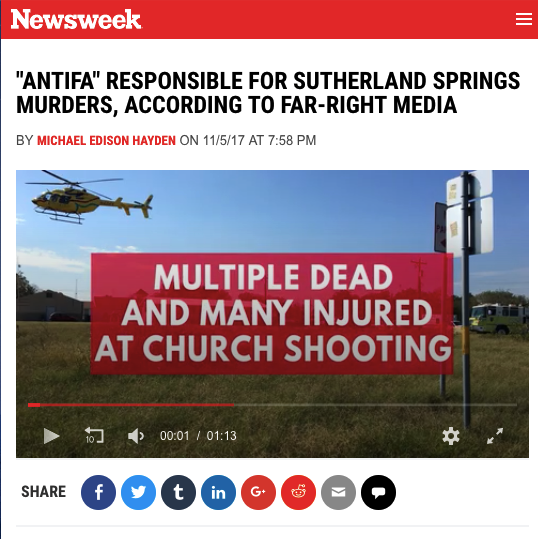This screenshot has width=538, height=539.
Task: Open video settings gear
Action: [x=450, y=436]
